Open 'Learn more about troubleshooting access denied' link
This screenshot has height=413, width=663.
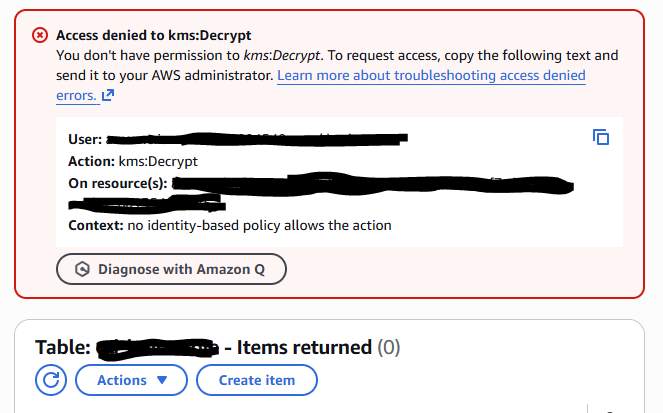431,76
